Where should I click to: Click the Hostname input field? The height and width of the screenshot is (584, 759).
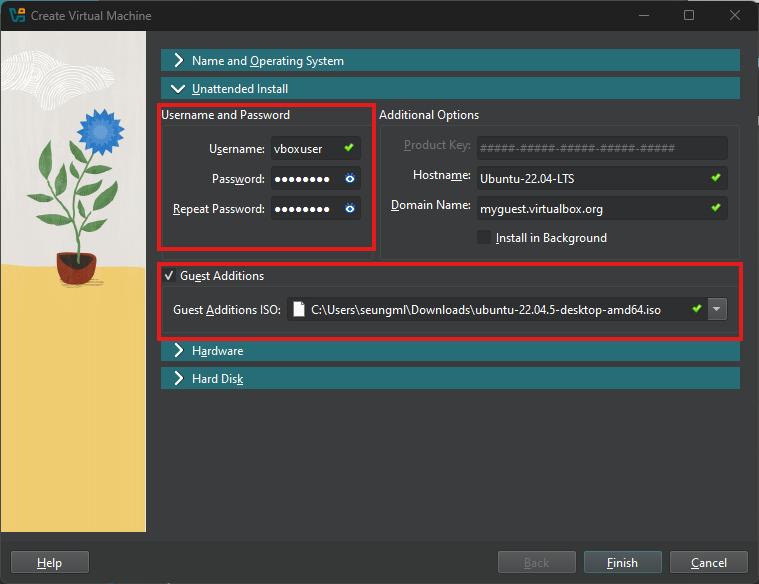point(602,178)
